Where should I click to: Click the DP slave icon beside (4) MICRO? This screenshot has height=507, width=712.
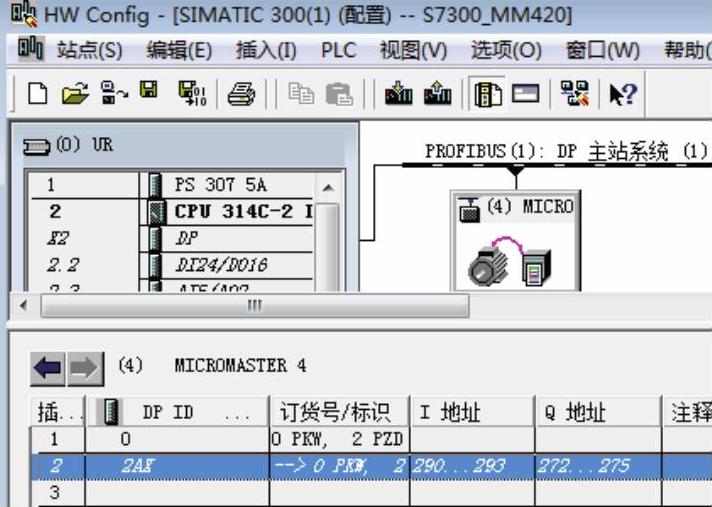(469, 209)
